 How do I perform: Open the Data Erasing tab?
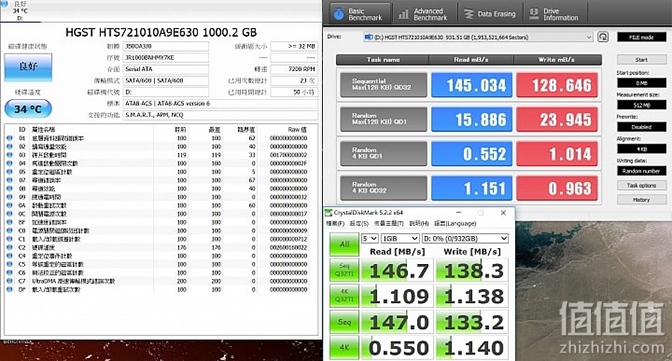[x=491, y=14]
